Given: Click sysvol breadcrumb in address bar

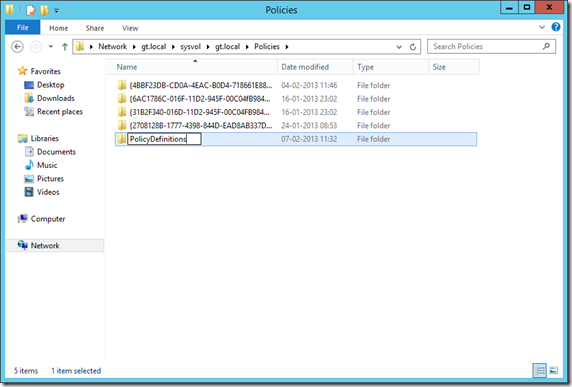Looking at the screenshot, I should pyautogui.click(x=190, y=47).
